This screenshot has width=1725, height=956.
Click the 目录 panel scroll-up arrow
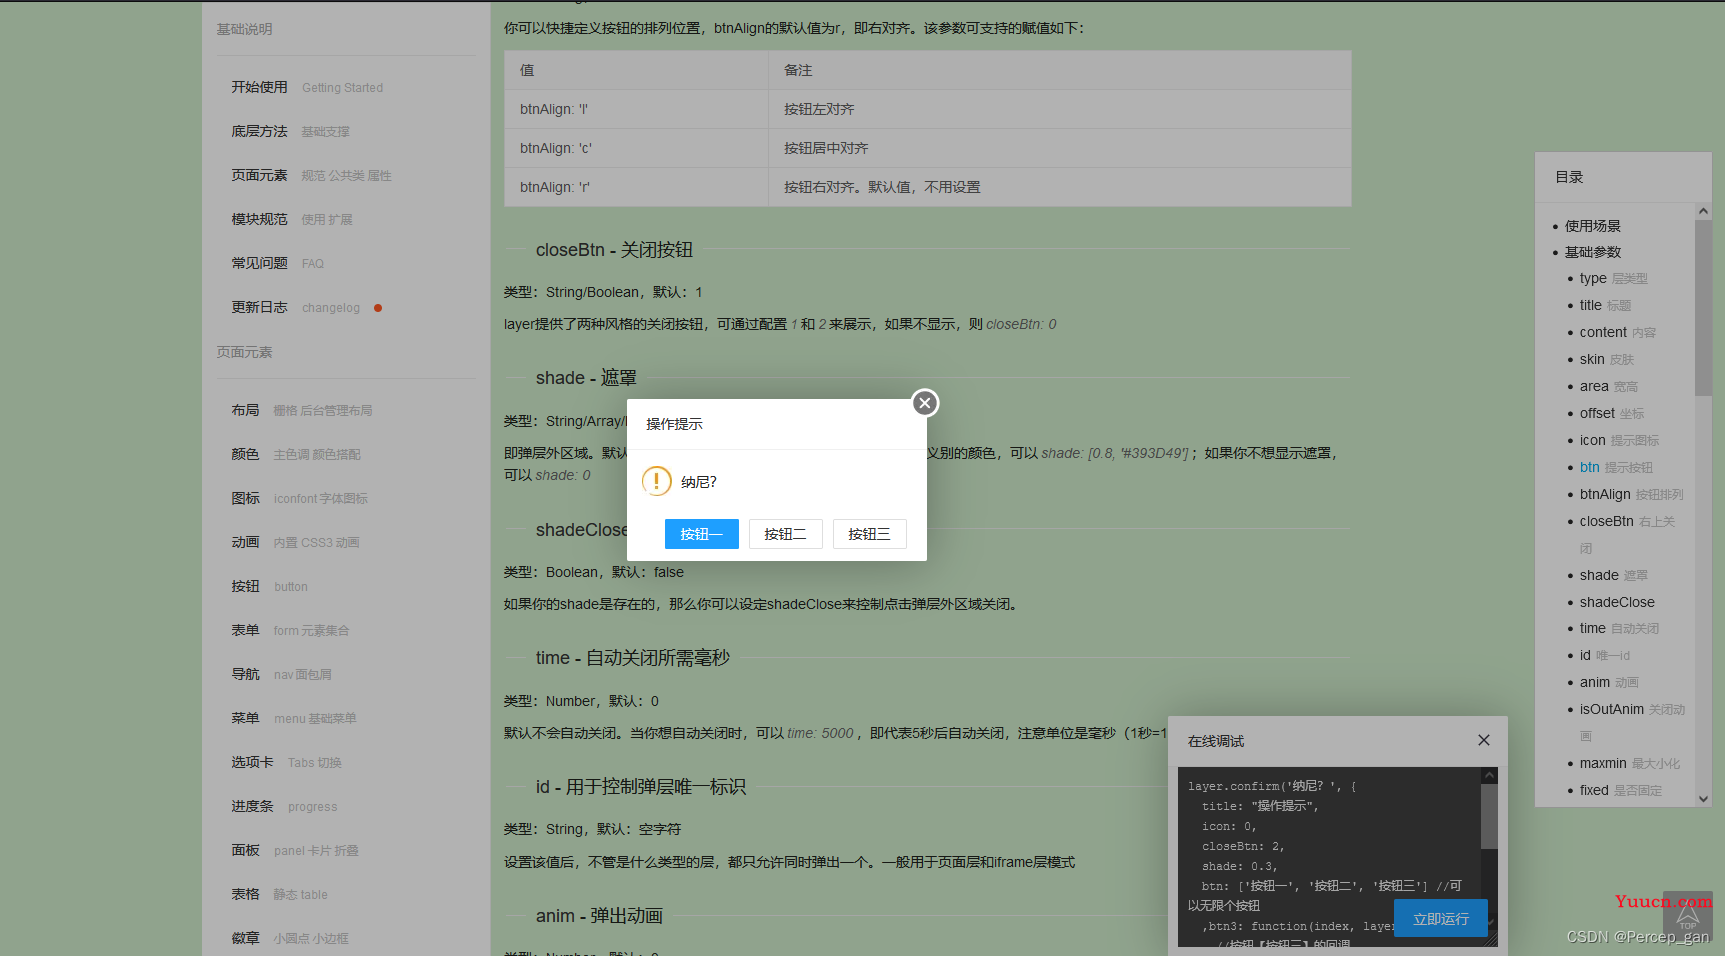tap(1703, 211)
